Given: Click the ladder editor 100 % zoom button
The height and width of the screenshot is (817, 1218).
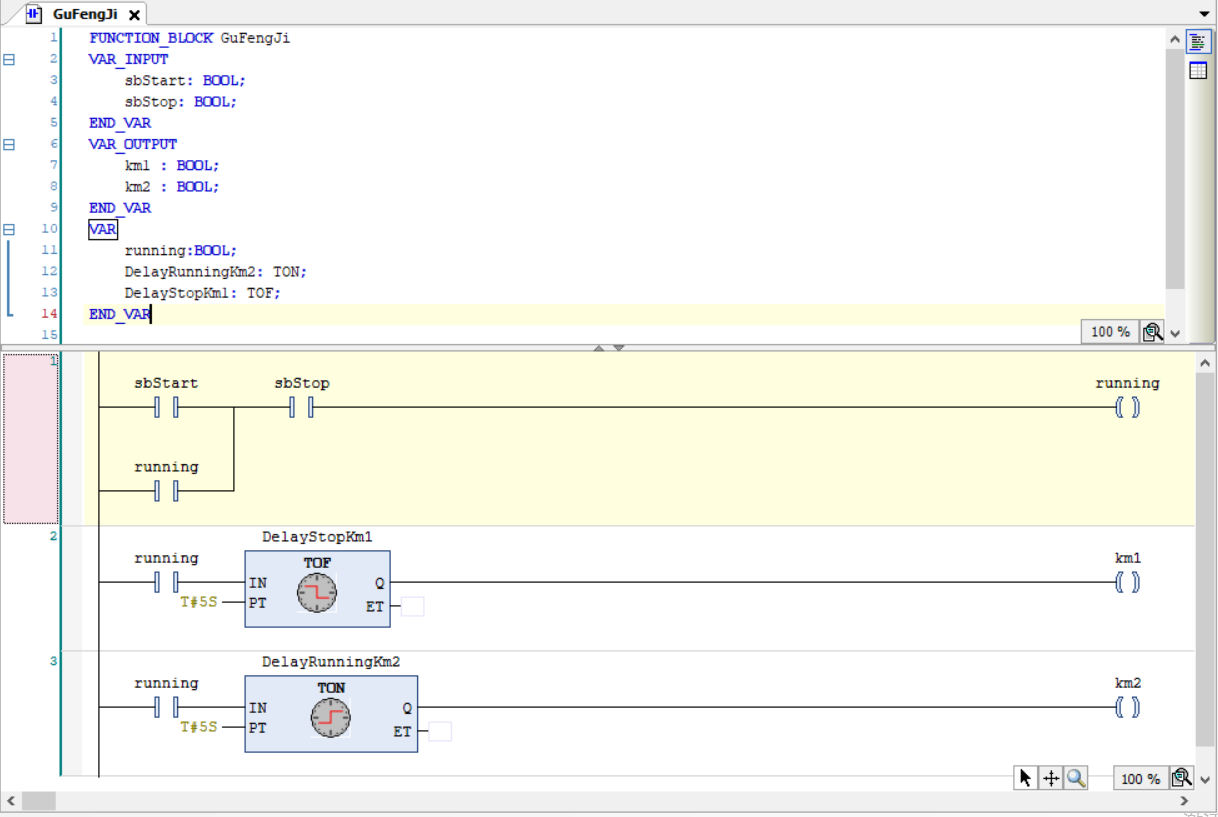Looking at the screenshot, I should (x=1141, y=778).
